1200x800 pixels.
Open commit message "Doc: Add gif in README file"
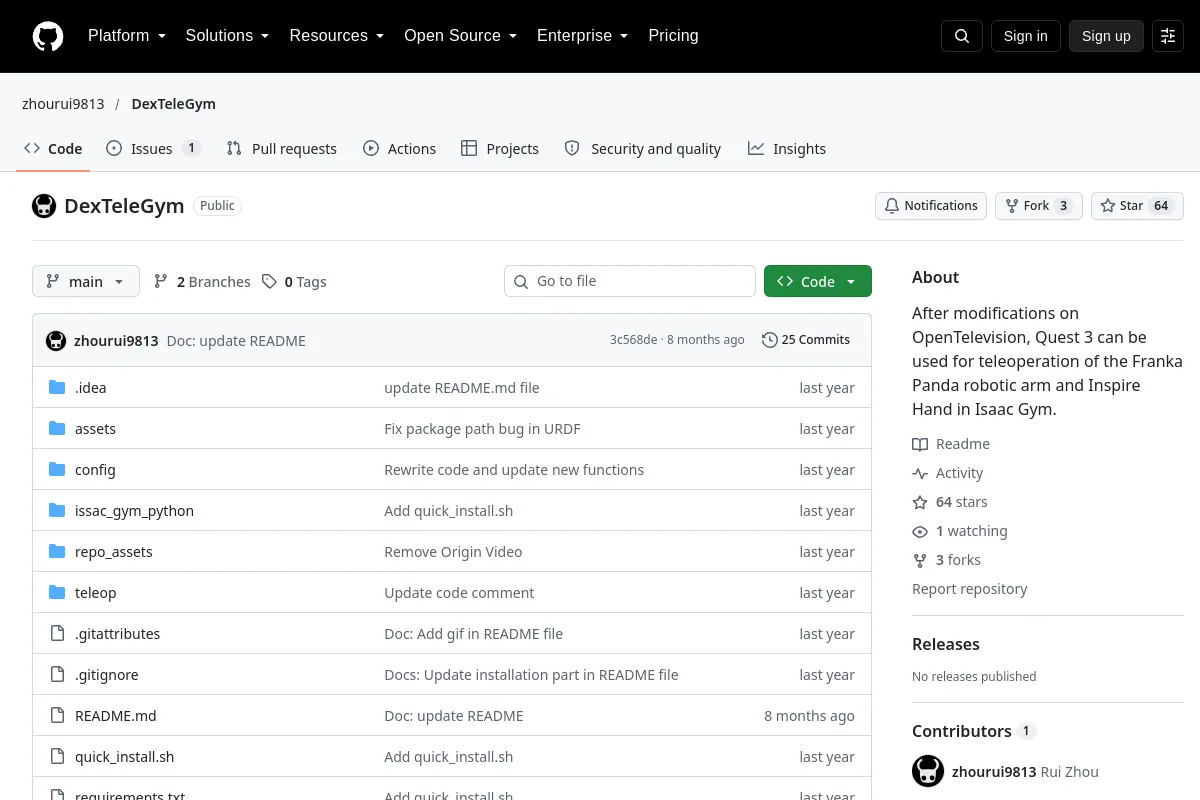pos(473,634)
